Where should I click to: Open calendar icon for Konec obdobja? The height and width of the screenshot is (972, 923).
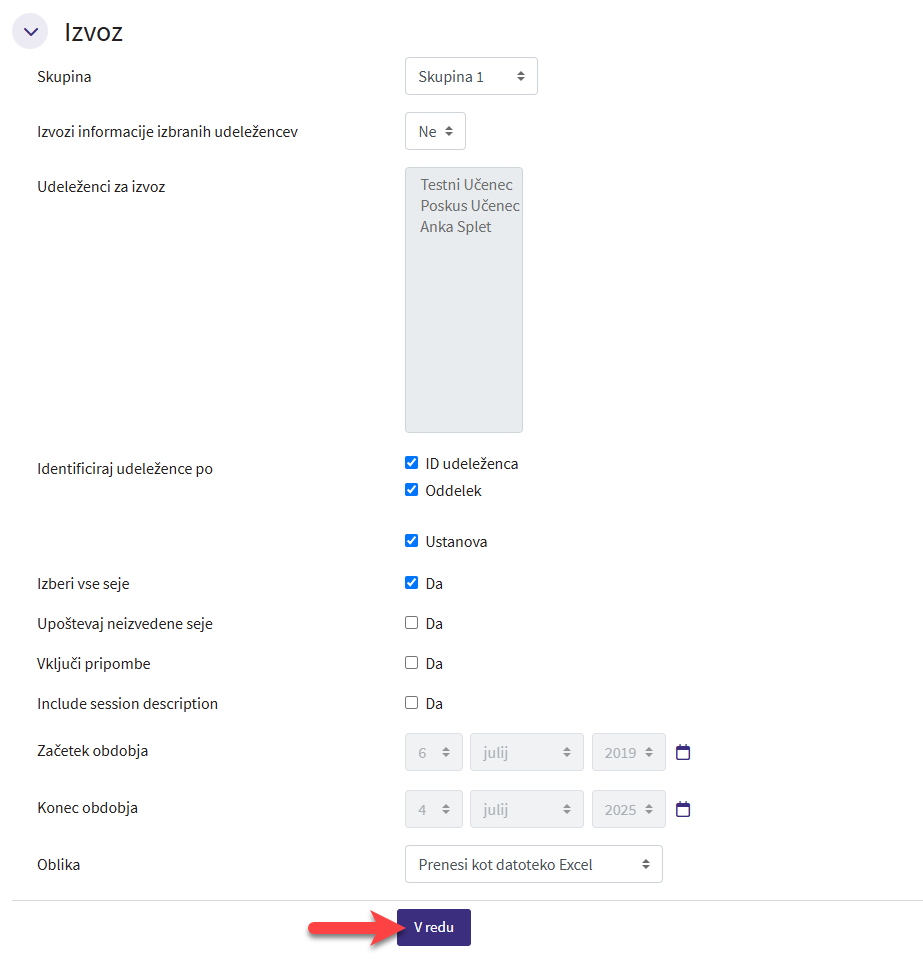pyautogui.click(x=684, y=809)
